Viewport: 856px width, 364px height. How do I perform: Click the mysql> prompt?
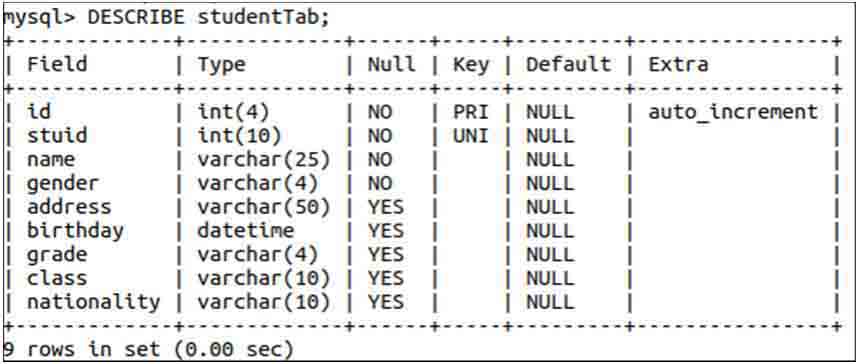coord(39,17)
